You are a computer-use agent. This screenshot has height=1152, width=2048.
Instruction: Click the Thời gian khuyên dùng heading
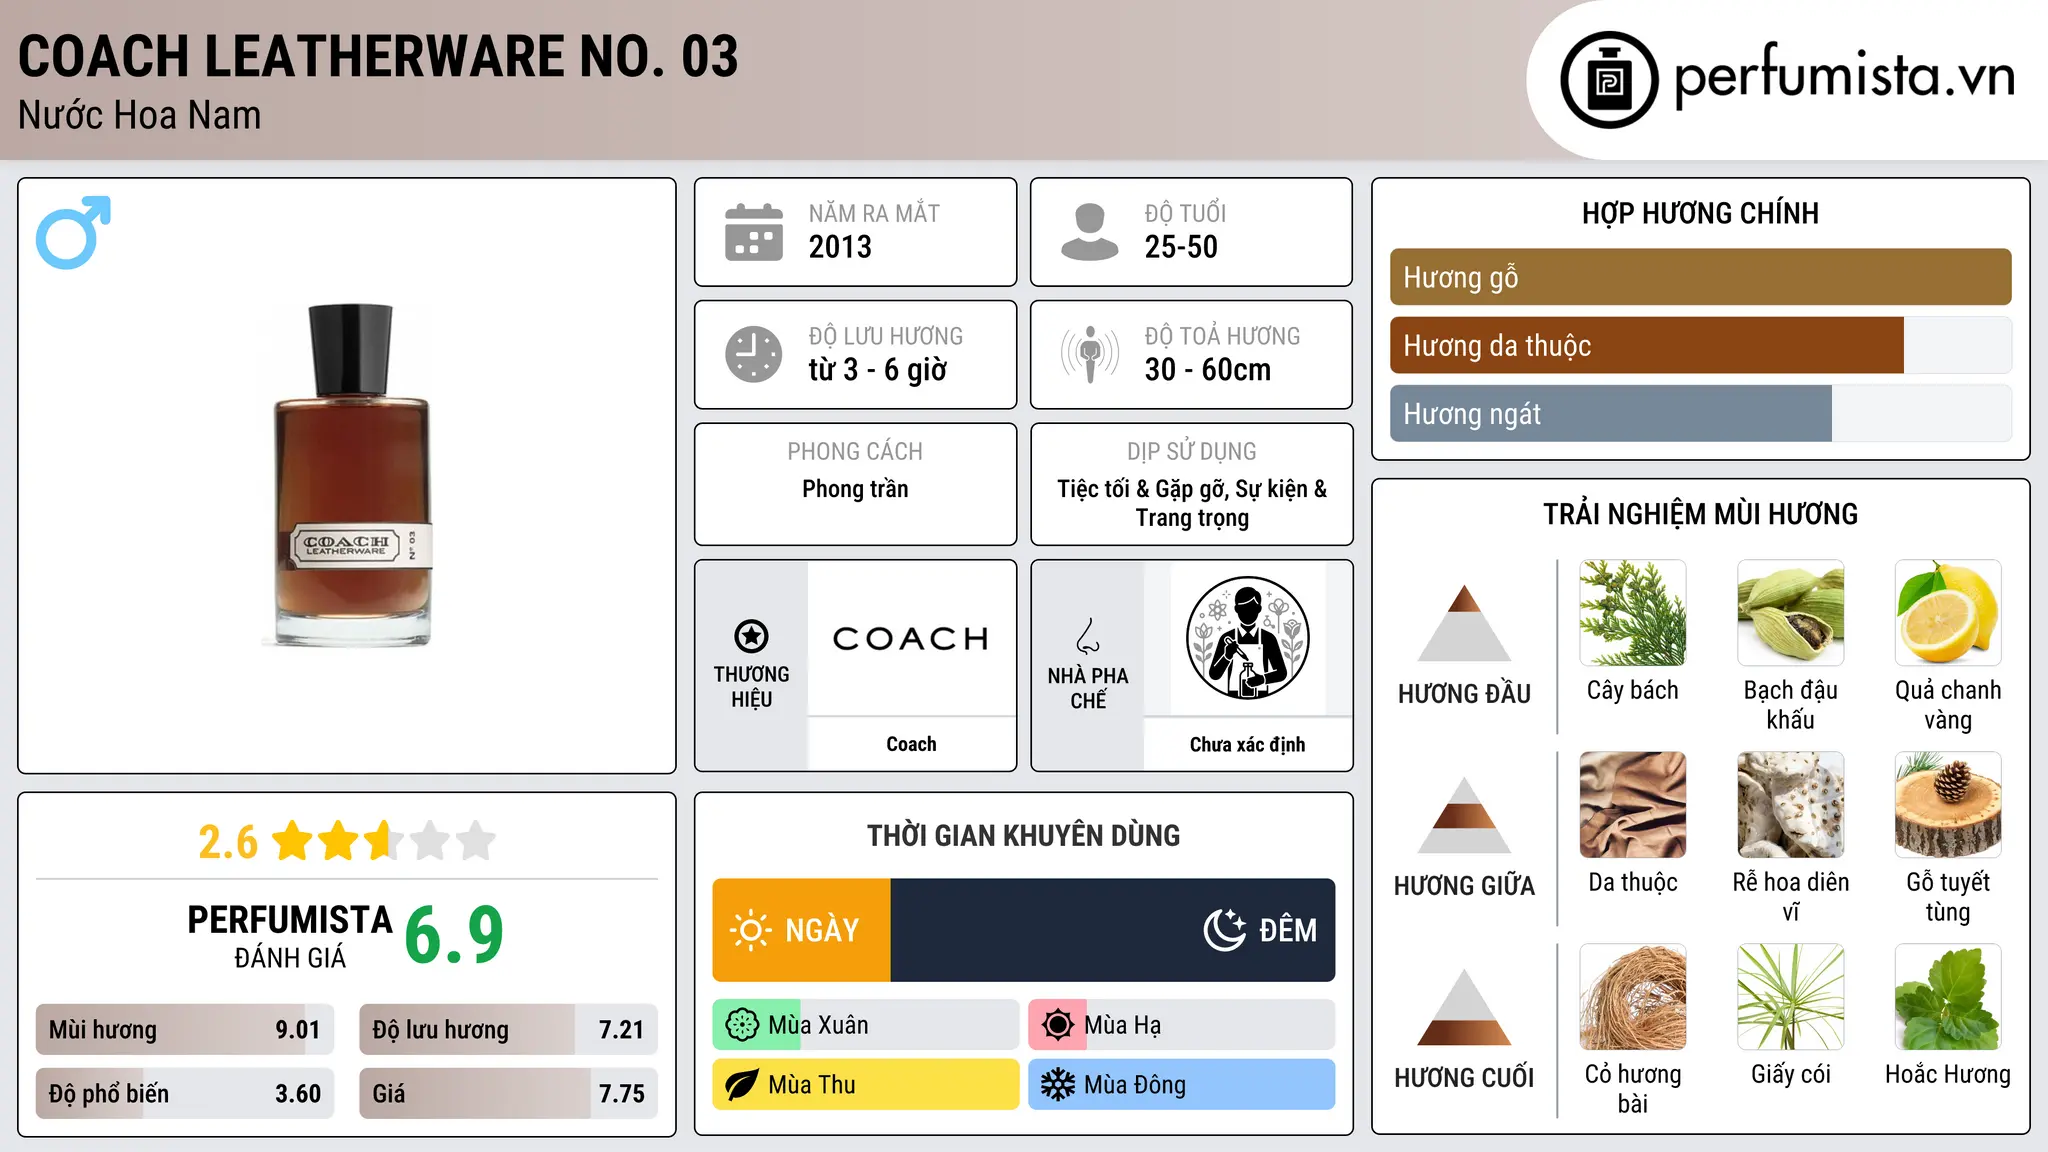[x=1023, y=835]
